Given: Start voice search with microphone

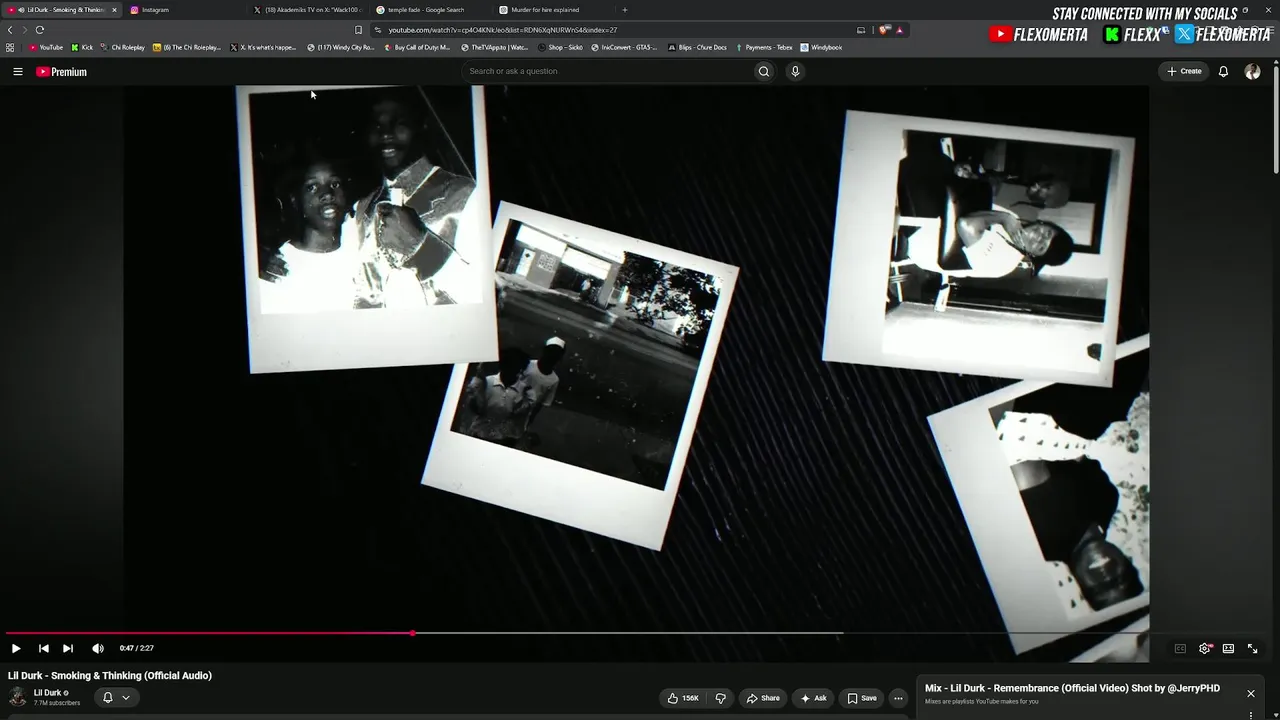Looking at the screenshot, I should [x=795, y=71].
